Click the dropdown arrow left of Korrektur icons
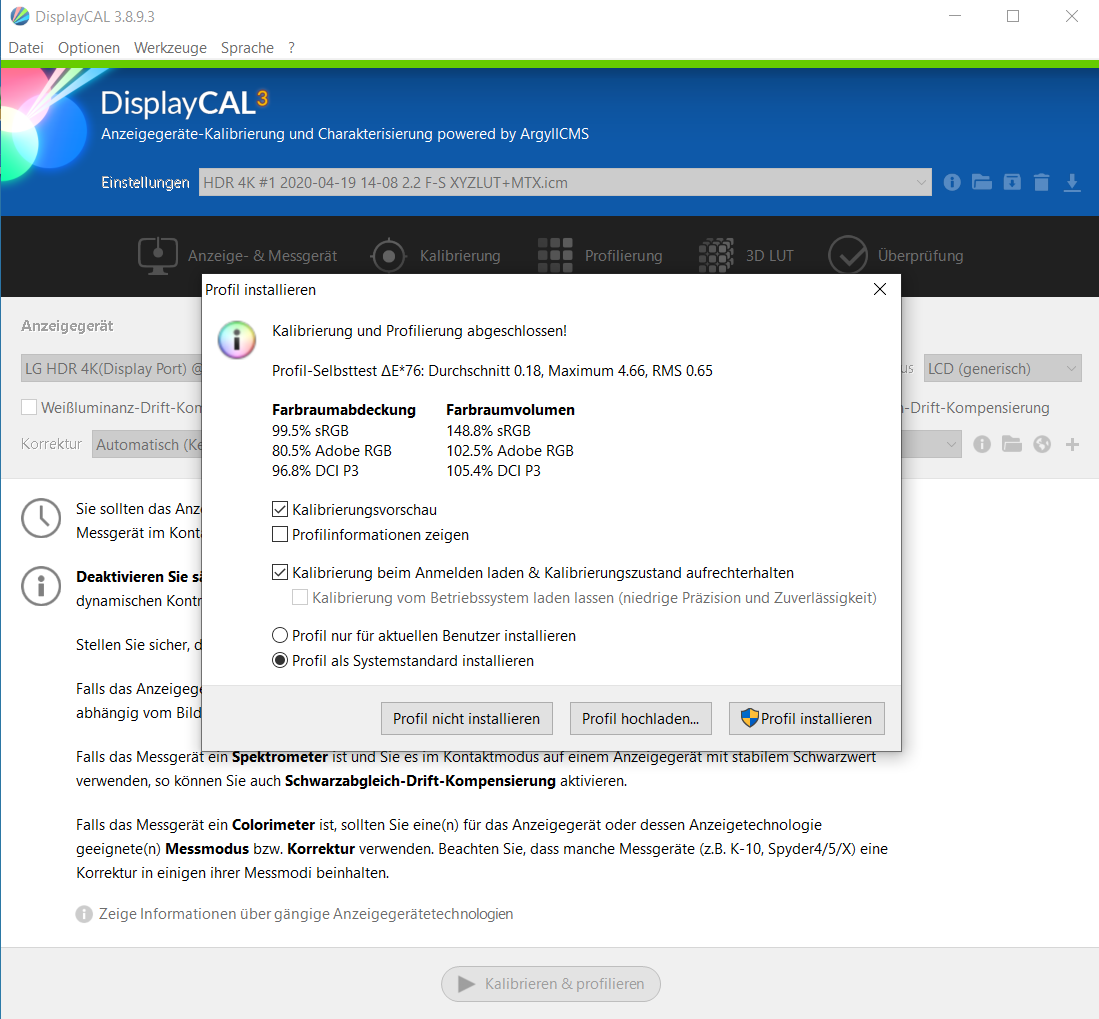The height and width of the screenshot is (1019, 1099). (950, 444)
